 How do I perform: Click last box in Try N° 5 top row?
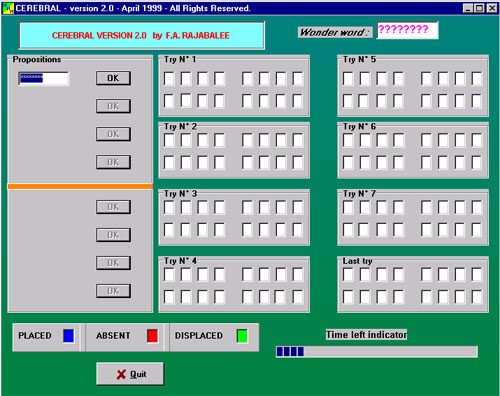point(477,79)
